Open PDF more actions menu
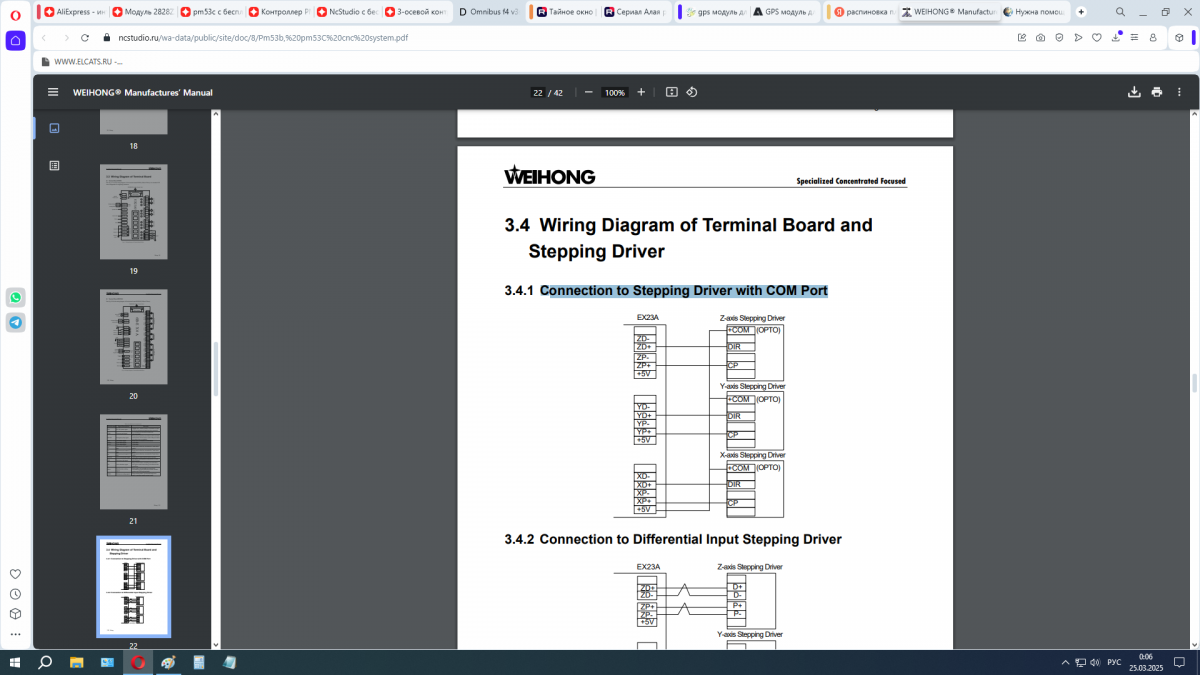 (1180, 92)
